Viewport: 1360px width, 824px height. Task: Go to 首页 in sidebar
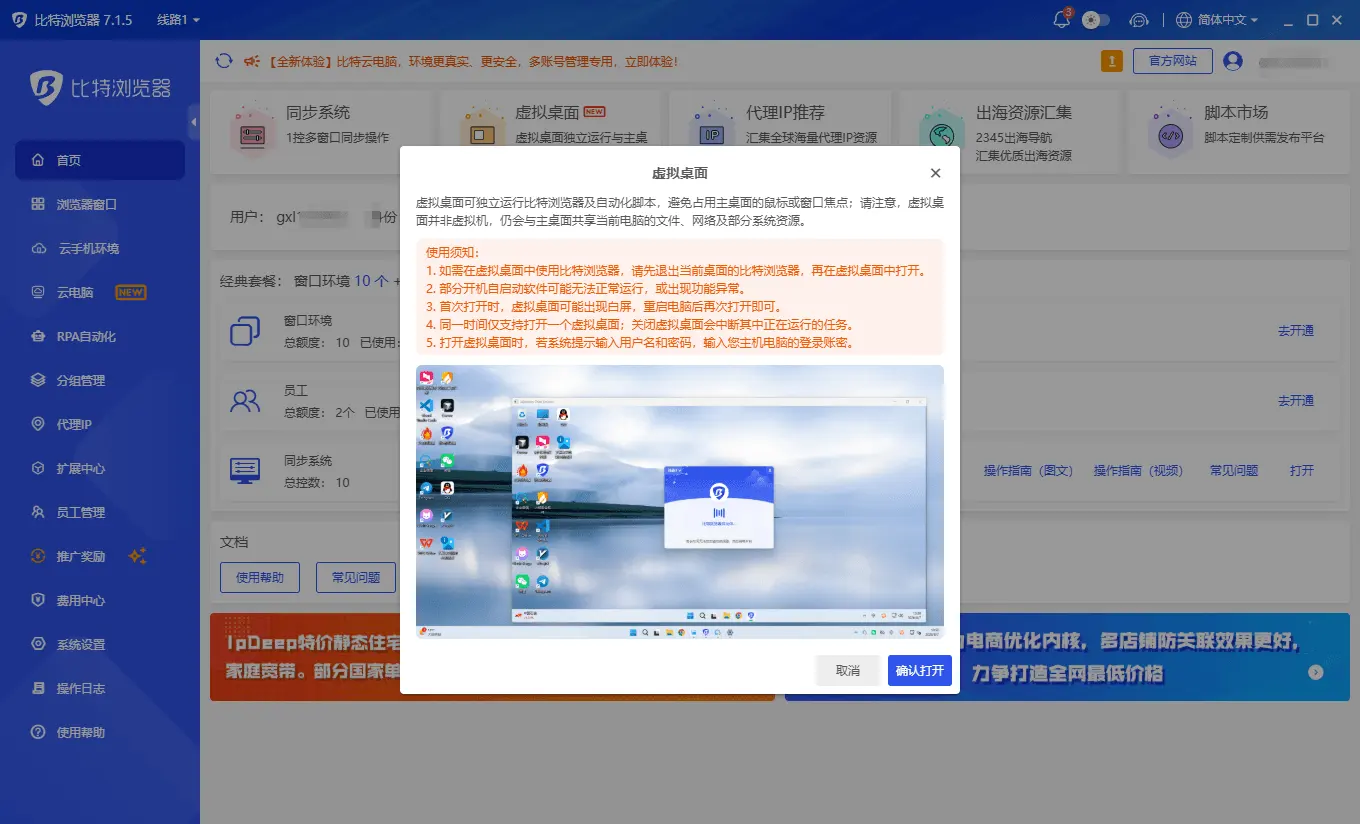coord(100,160)
